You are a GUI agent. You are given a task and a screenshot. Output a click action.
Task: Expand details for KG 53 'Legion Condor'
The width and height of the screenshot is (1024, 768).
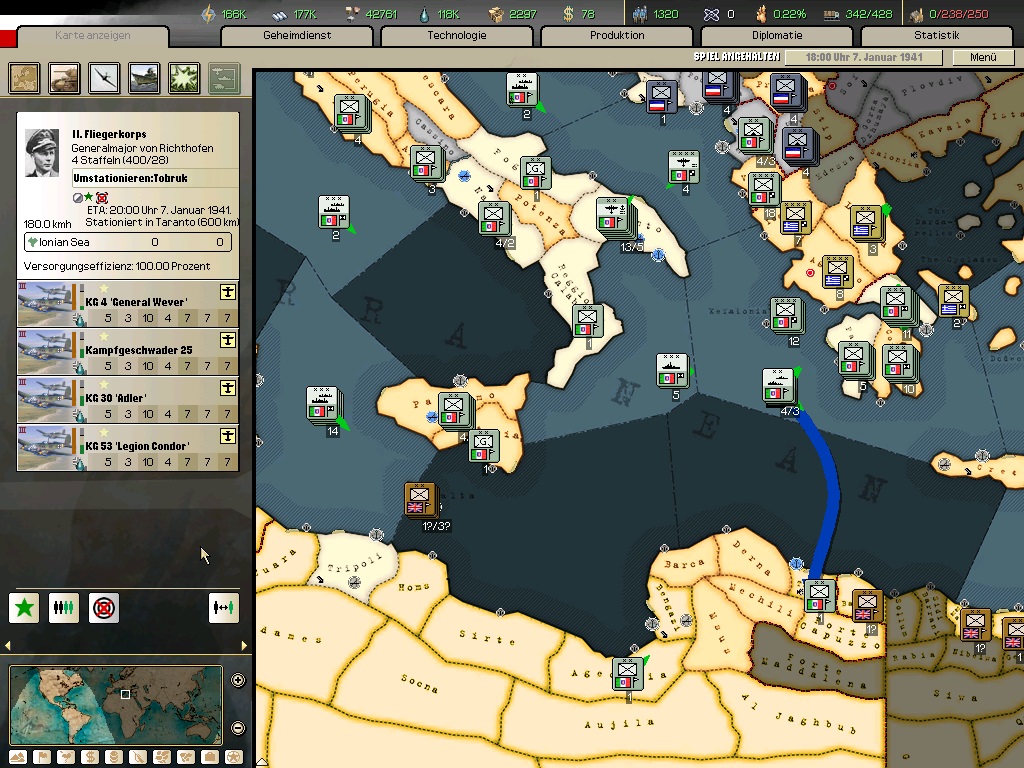[x=227, y=436]
